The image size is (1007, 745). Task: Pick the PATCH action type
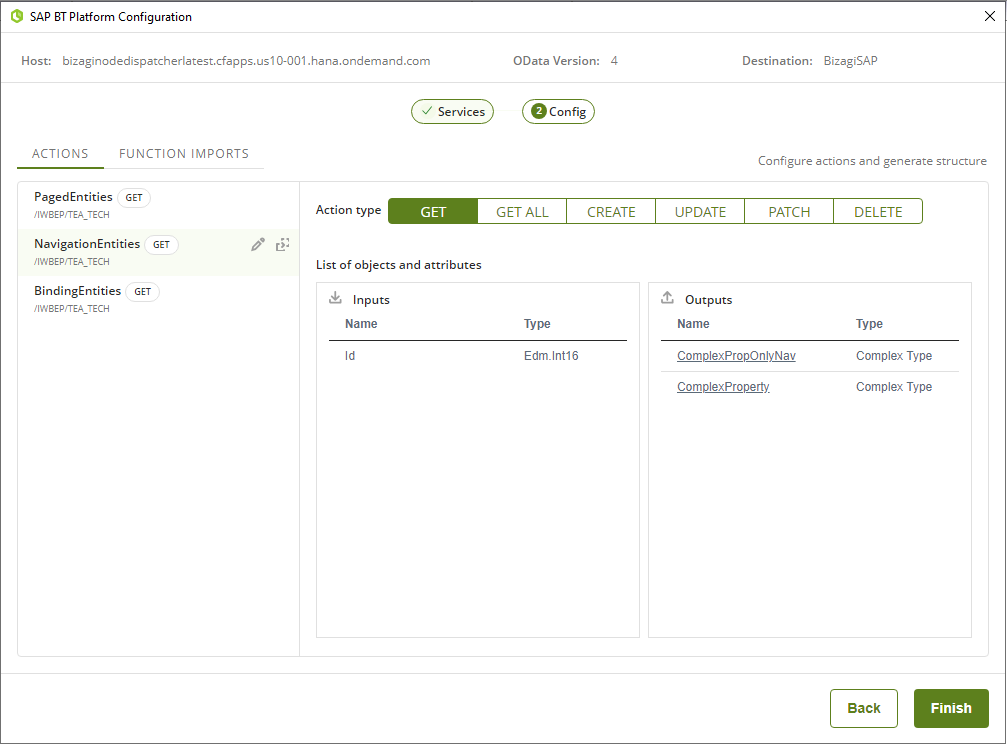coord(789,212)
